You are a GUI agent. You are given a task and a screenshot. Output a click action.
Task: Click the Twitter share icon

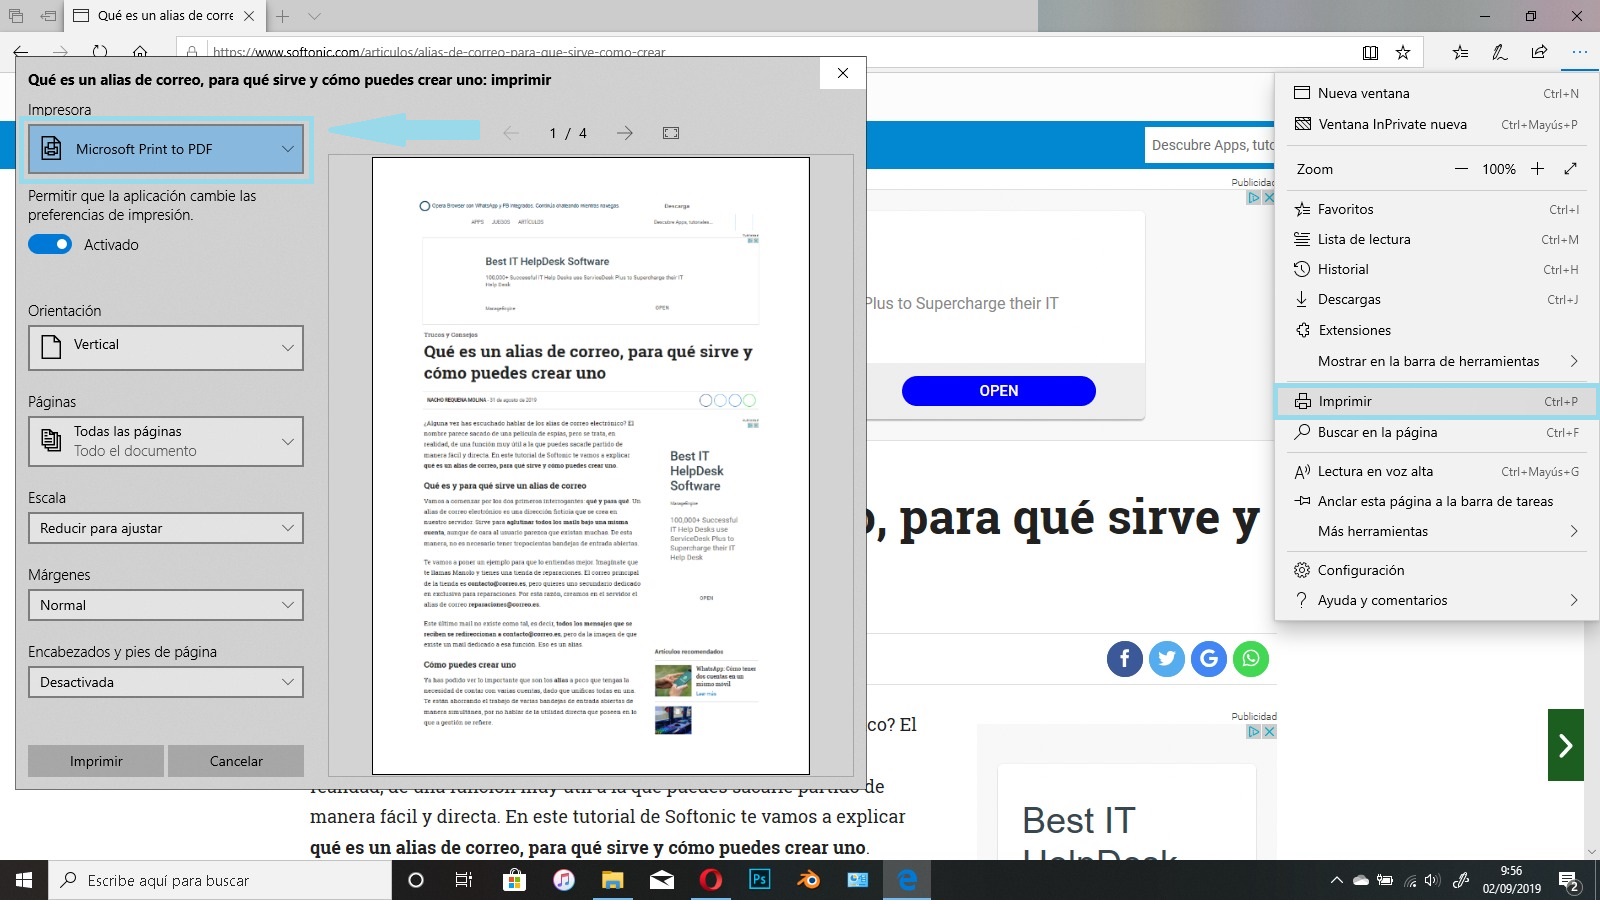tap(1167, 658)
